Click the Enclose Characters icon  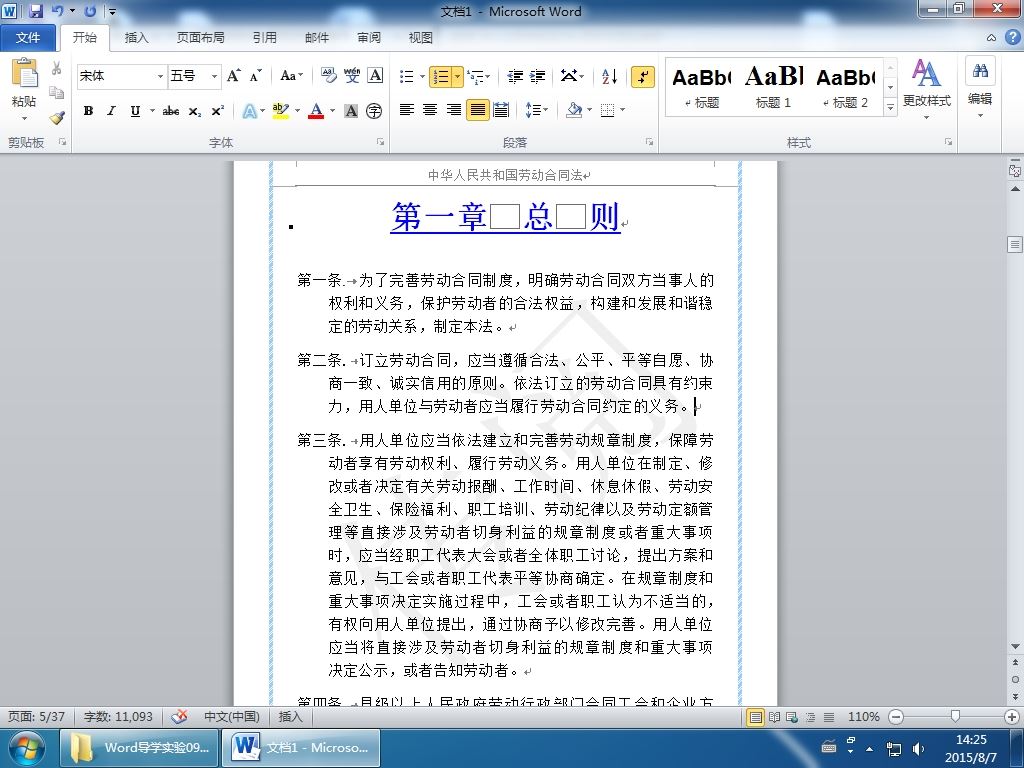click(374, 111)
